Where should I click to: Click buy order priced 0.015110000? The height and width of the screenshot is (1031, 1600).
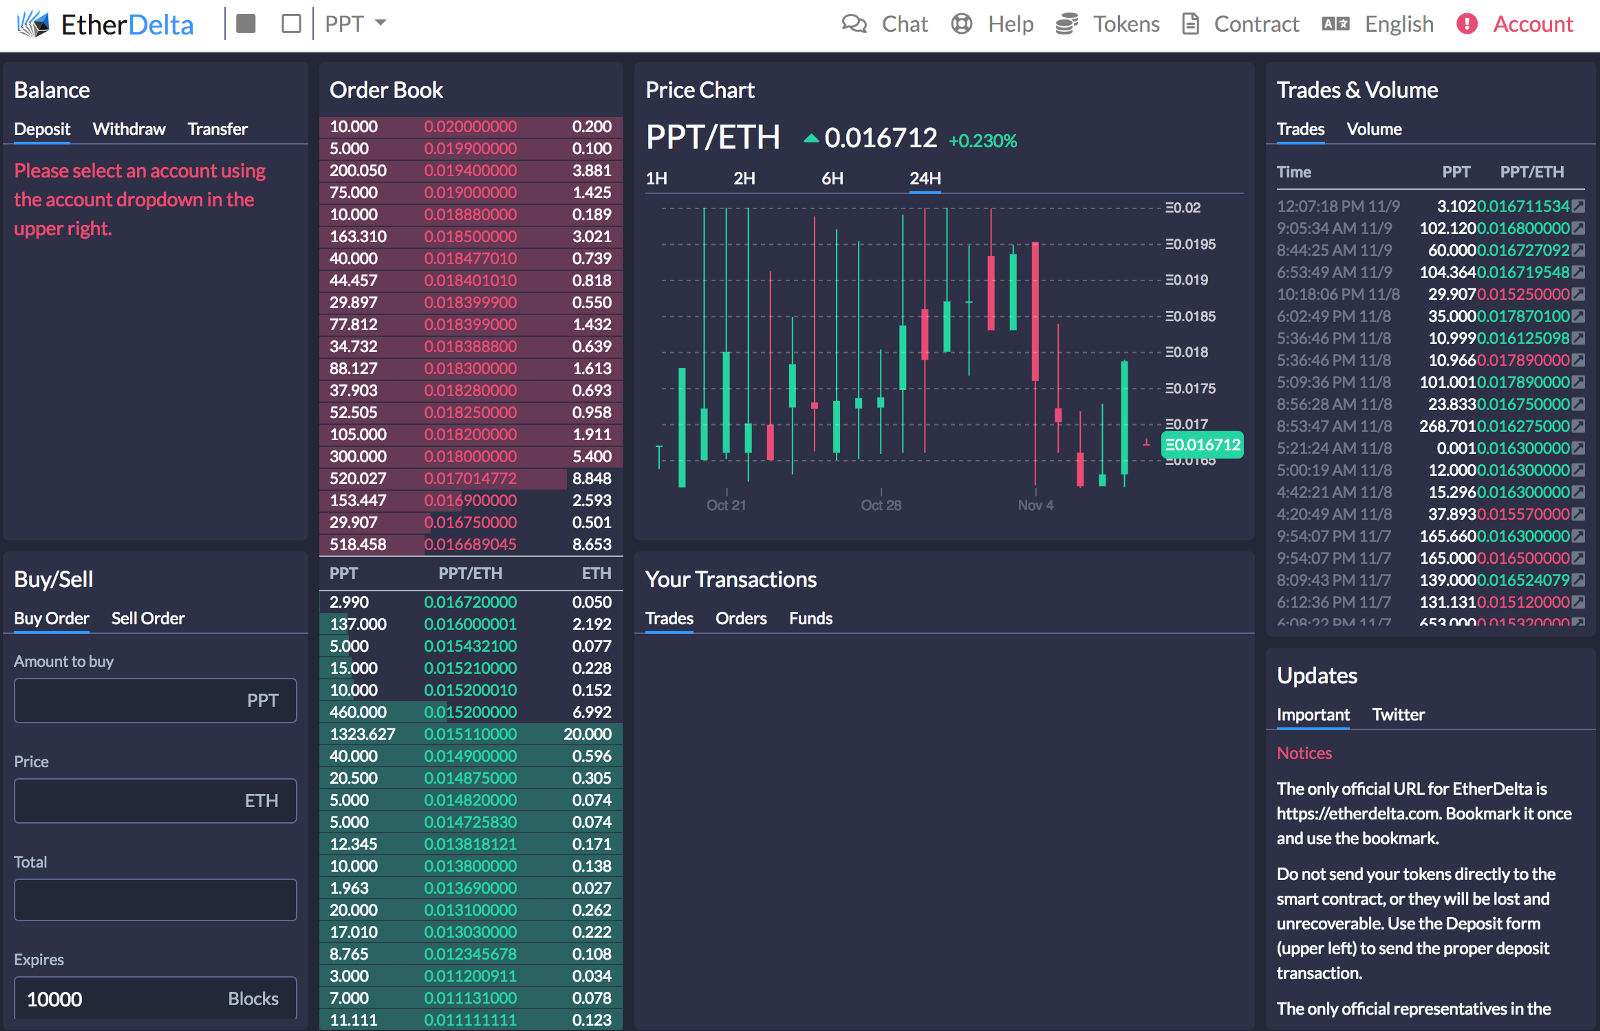(x=471, y=734)
